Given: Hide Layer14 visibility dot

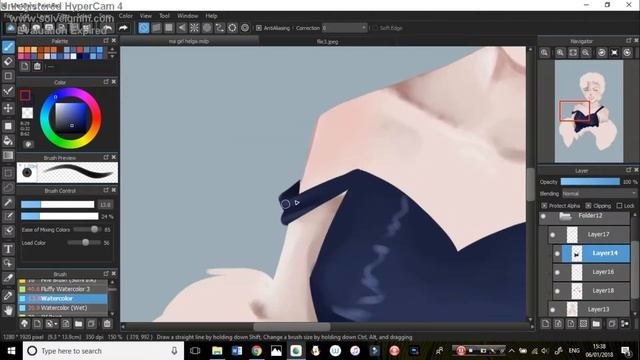Looking at the screenshot, I should click(558, 253).
